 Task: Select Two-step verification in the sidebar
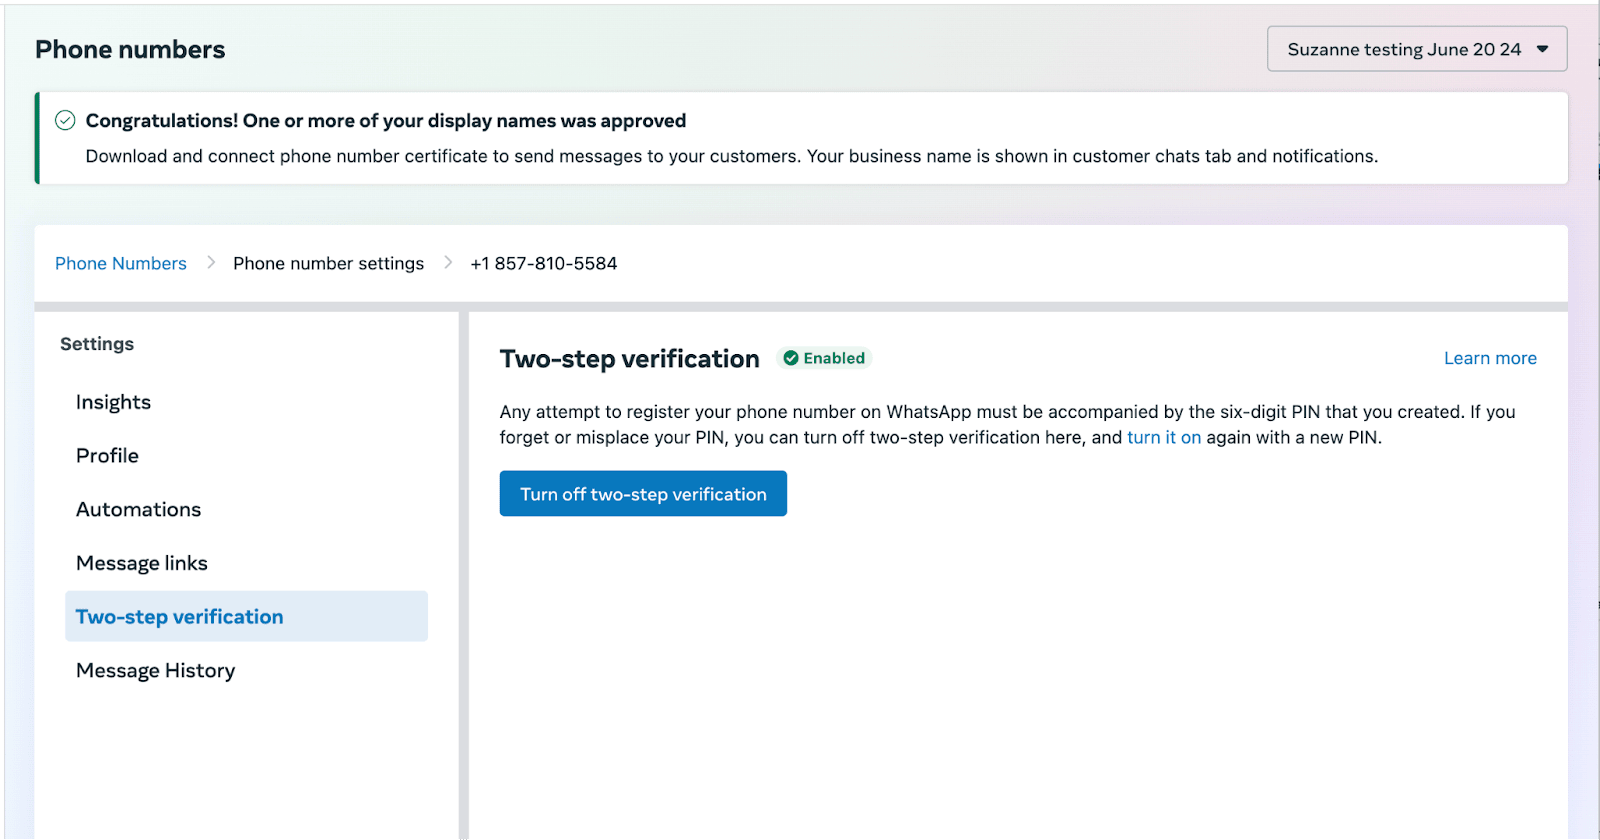point(180,617)
